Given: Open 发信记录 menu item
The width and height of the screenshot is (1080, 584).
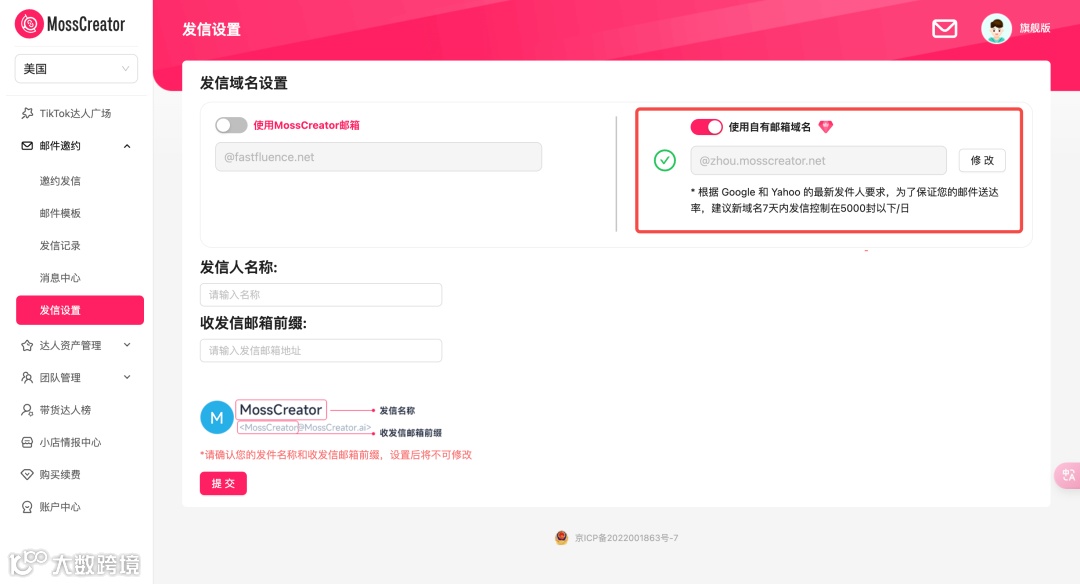Looking at the screenshot, I should (60, 246).
